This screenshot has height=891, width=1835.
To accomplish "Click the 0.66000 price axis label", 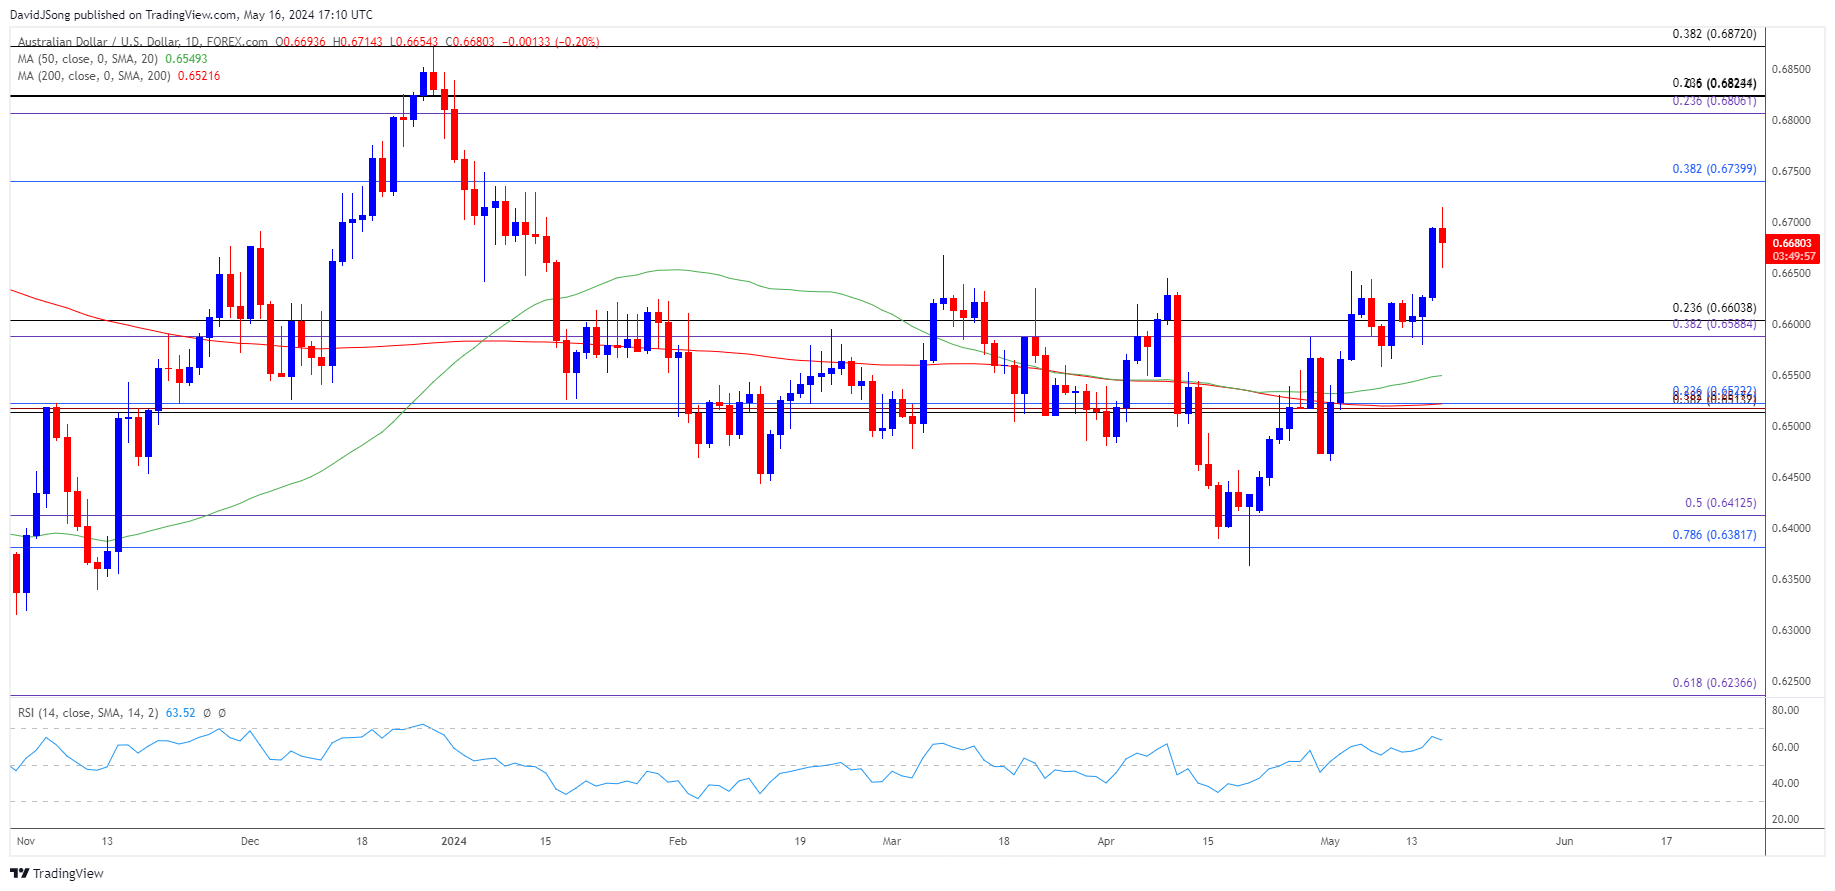I will tap(1791, 324).
